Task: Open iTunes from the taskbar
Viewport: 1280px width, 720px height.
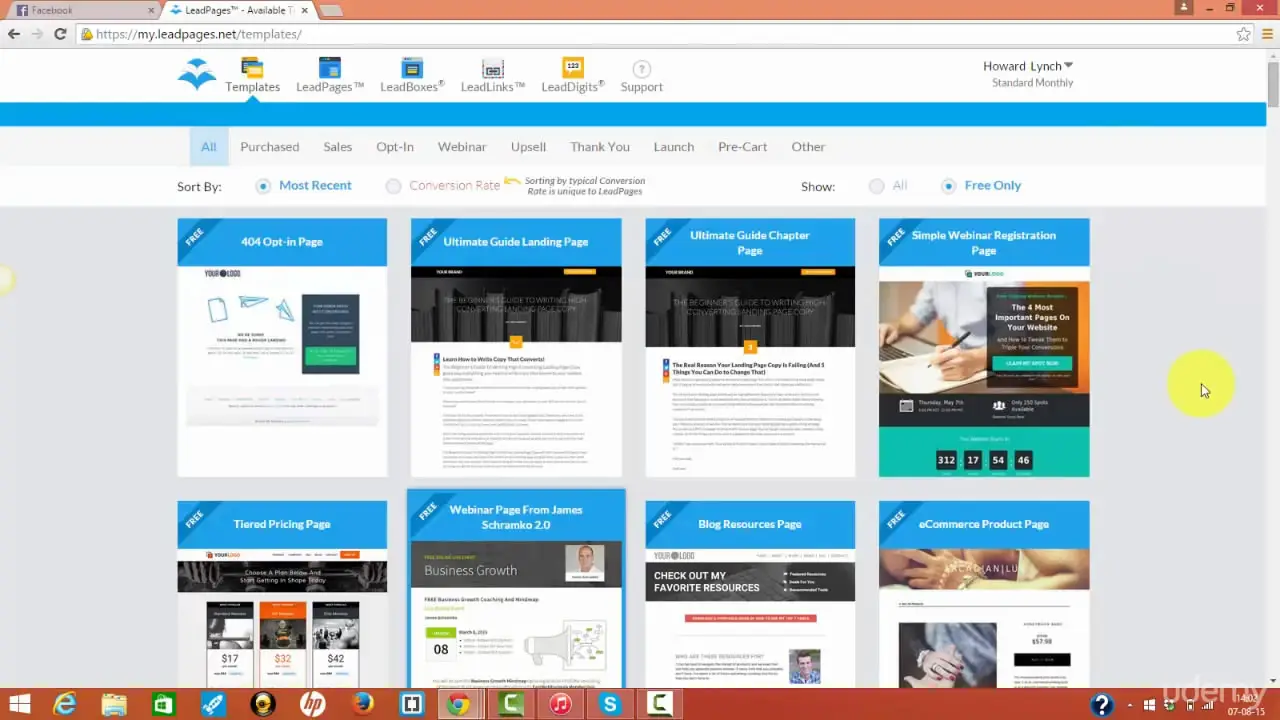Action: coord(560,704)
